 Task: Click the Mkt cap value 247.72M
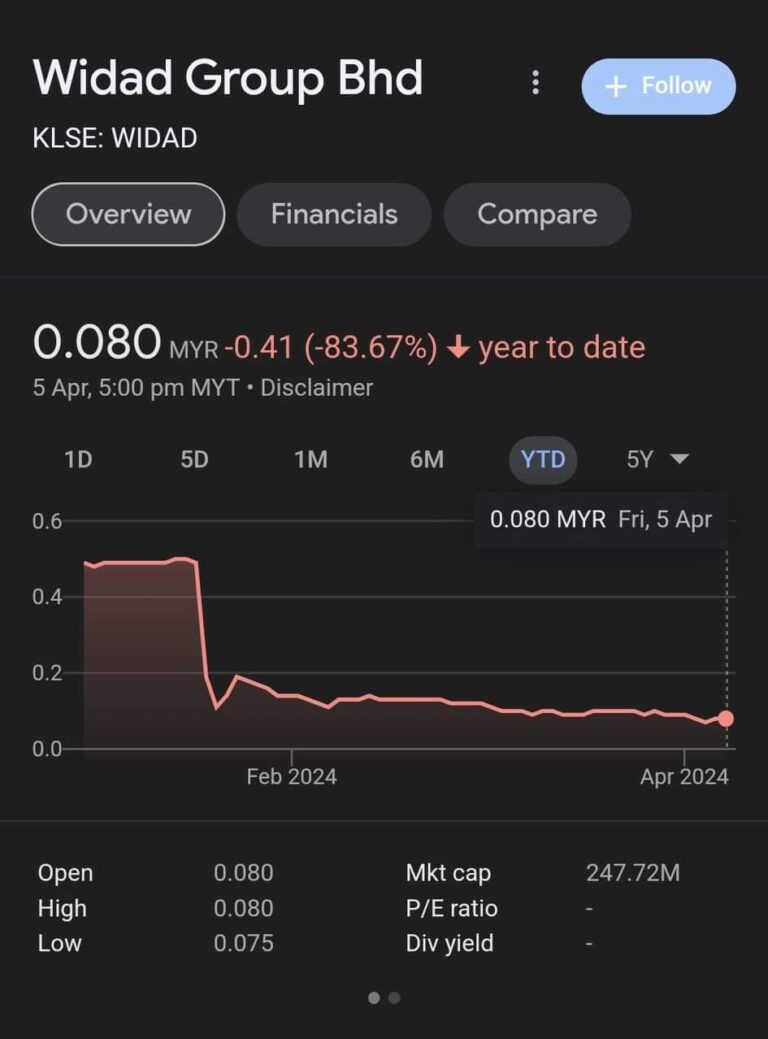coord(632,873)
